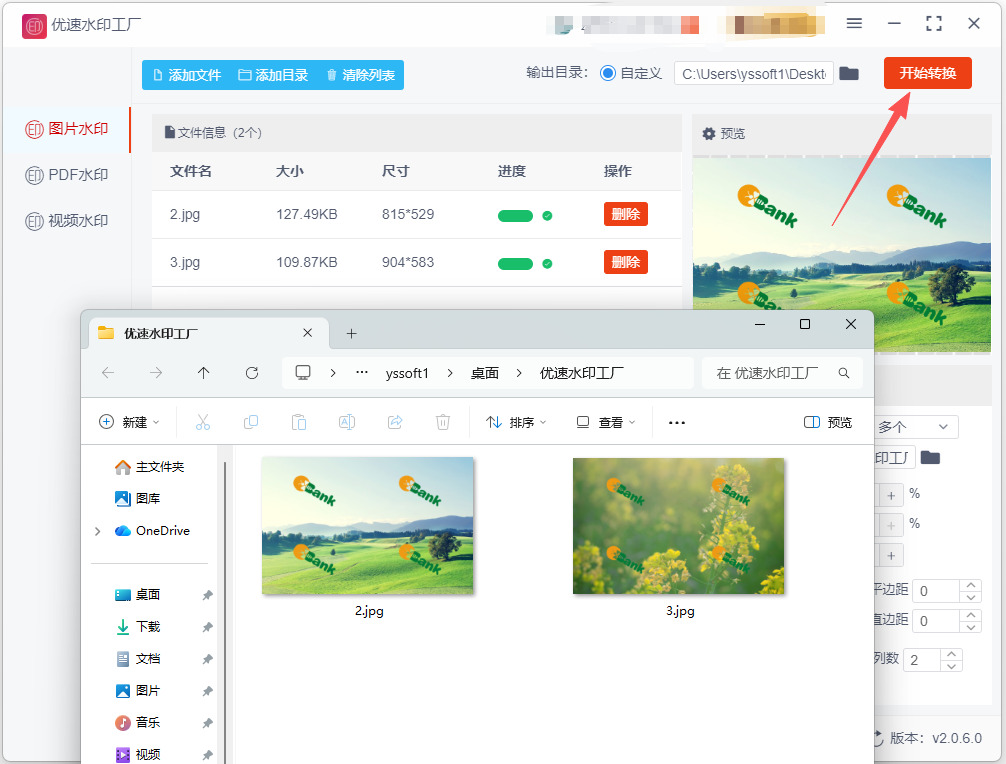The height and width of the screenshot is (764, 1006).
Task: Go back in File Explorer
Action: [108, 373]
